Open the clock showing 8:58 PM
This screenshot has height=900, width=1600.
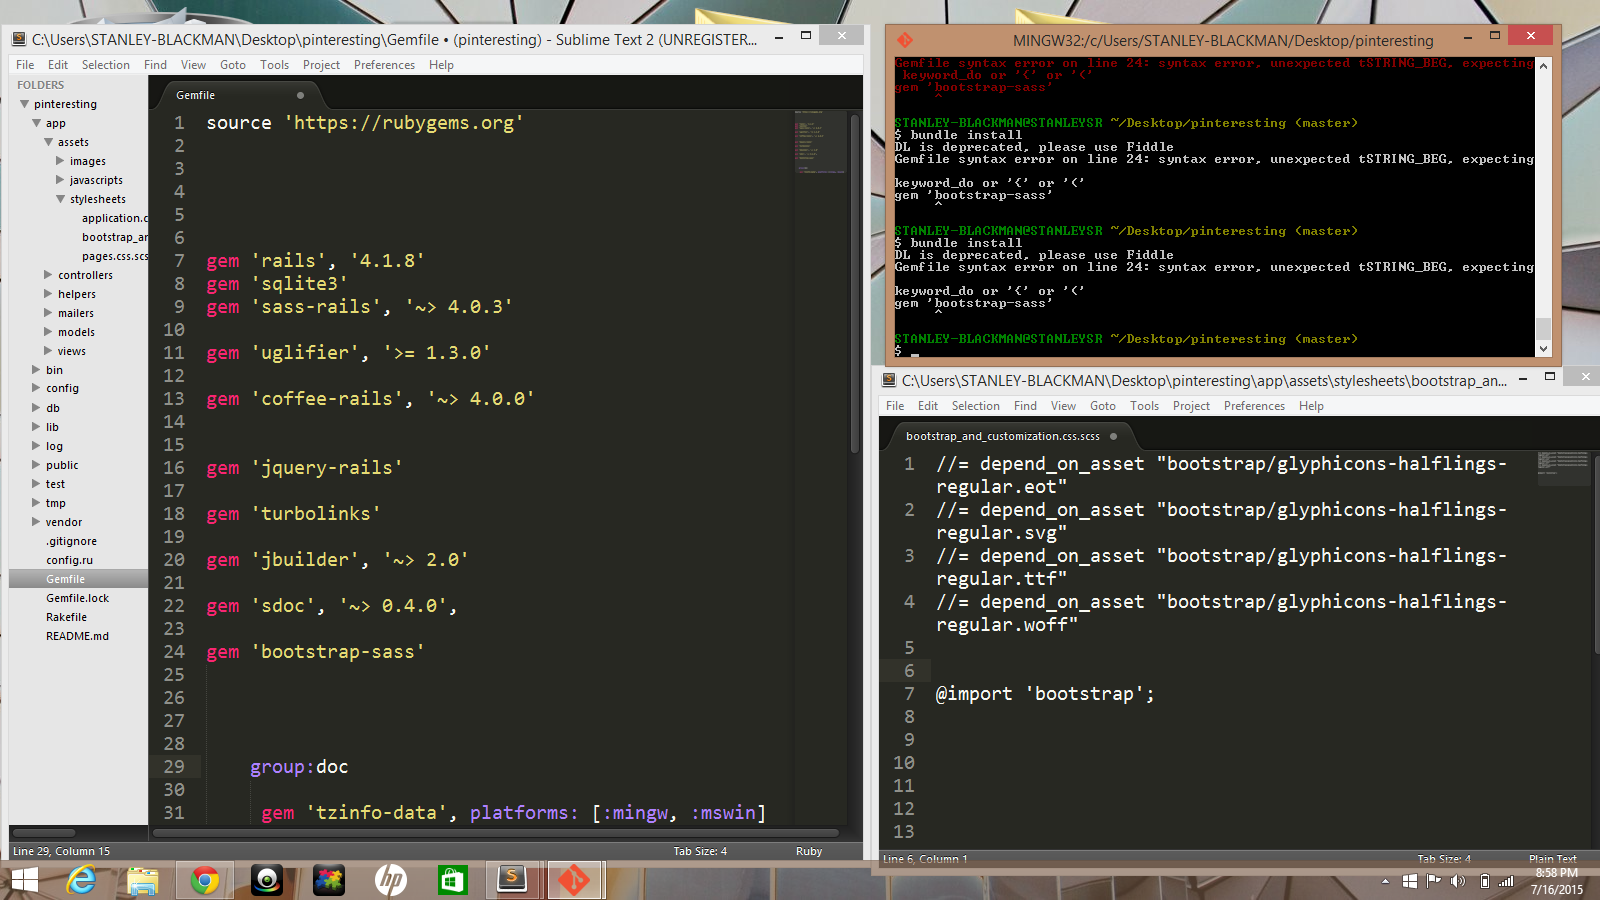(1556, 873)
